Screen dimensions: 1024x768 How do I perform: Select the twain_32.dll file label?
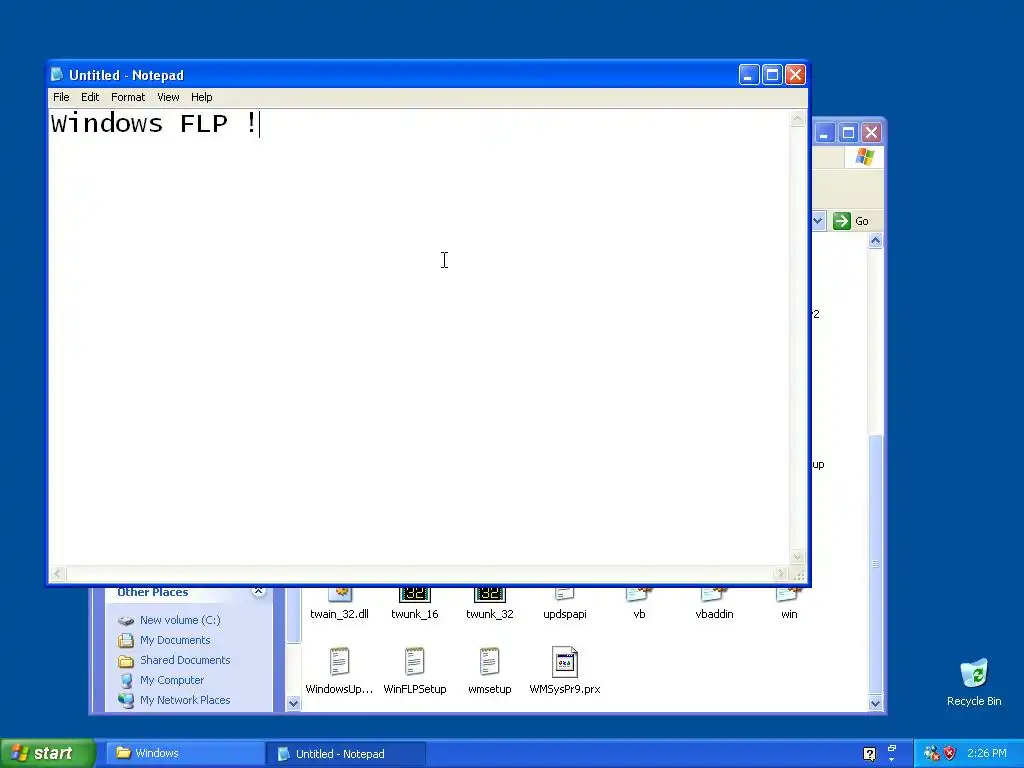pyautogui.click(x=340, y=614)
